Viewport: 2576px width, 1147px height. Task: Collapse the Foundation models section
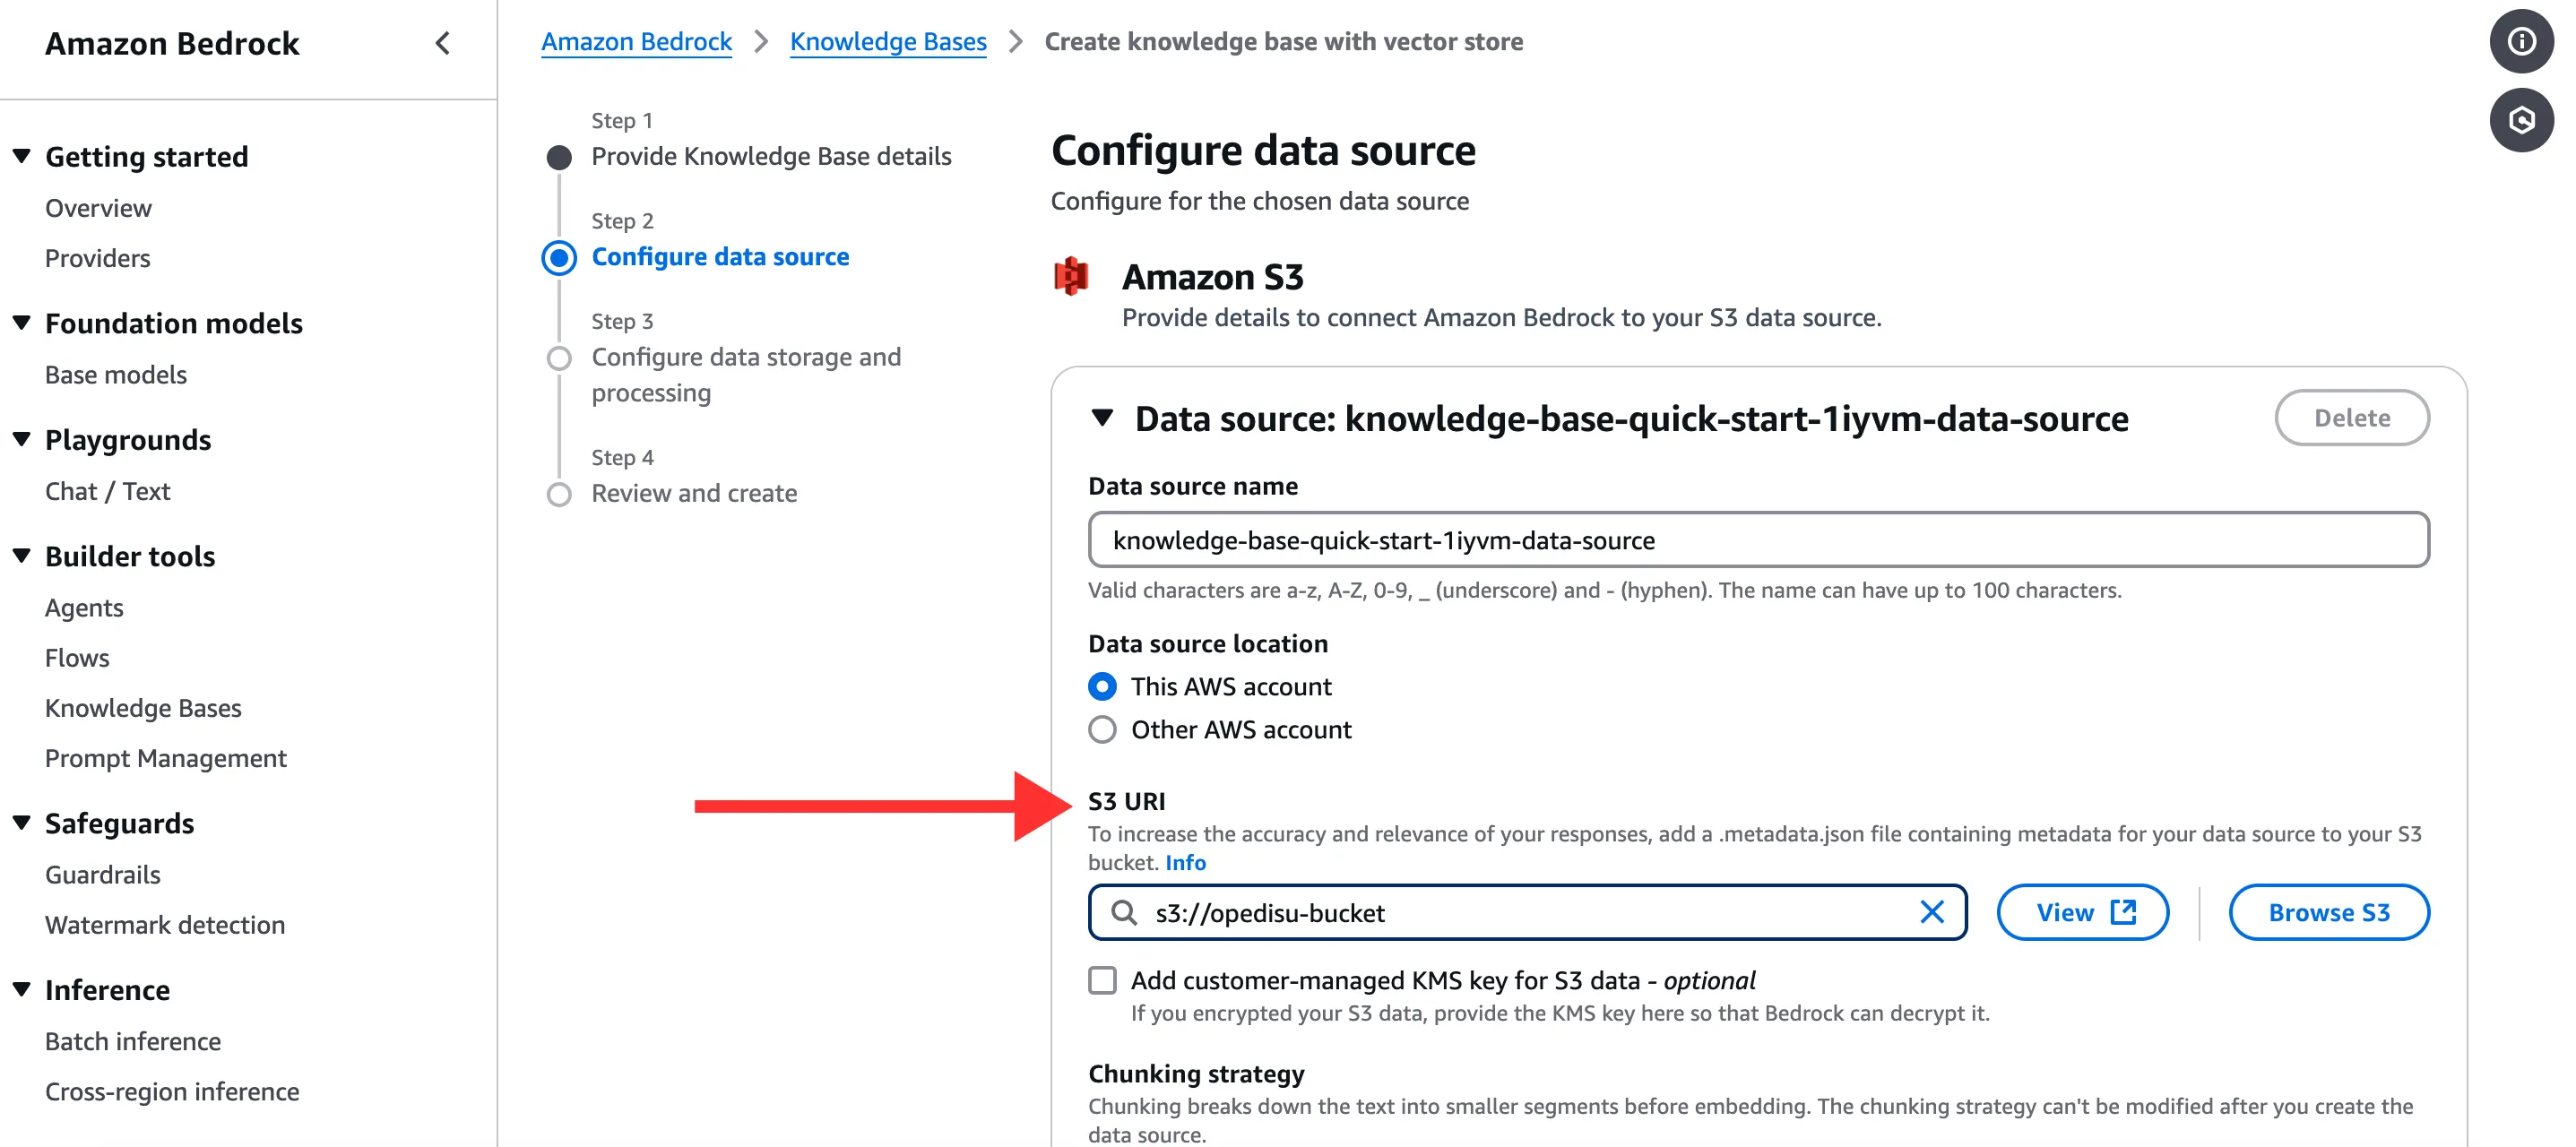coord(21,322)
